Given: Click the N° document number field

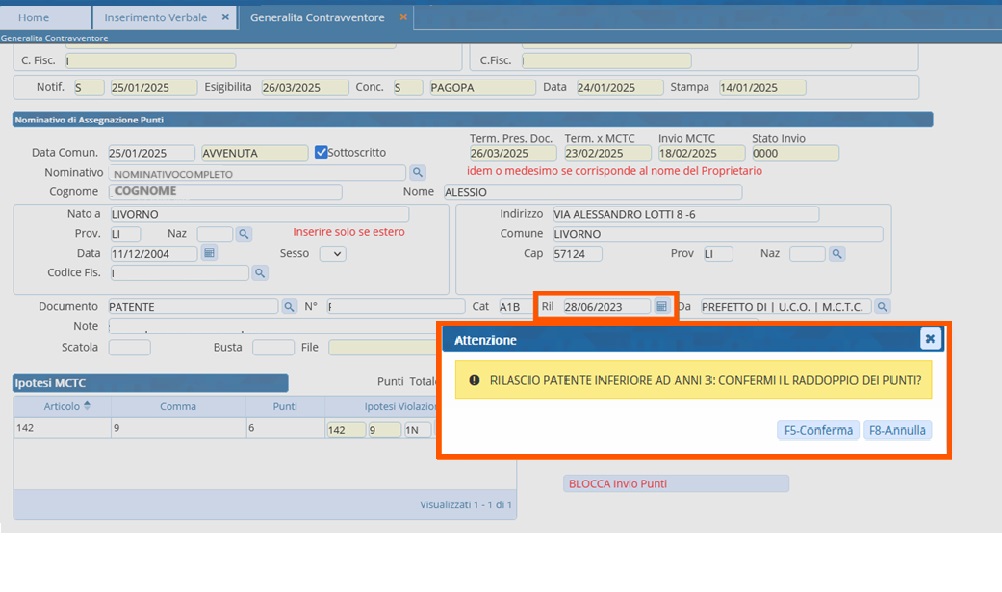Looking at the screenshot, I should pyautogui.click(x=396, y=307).
